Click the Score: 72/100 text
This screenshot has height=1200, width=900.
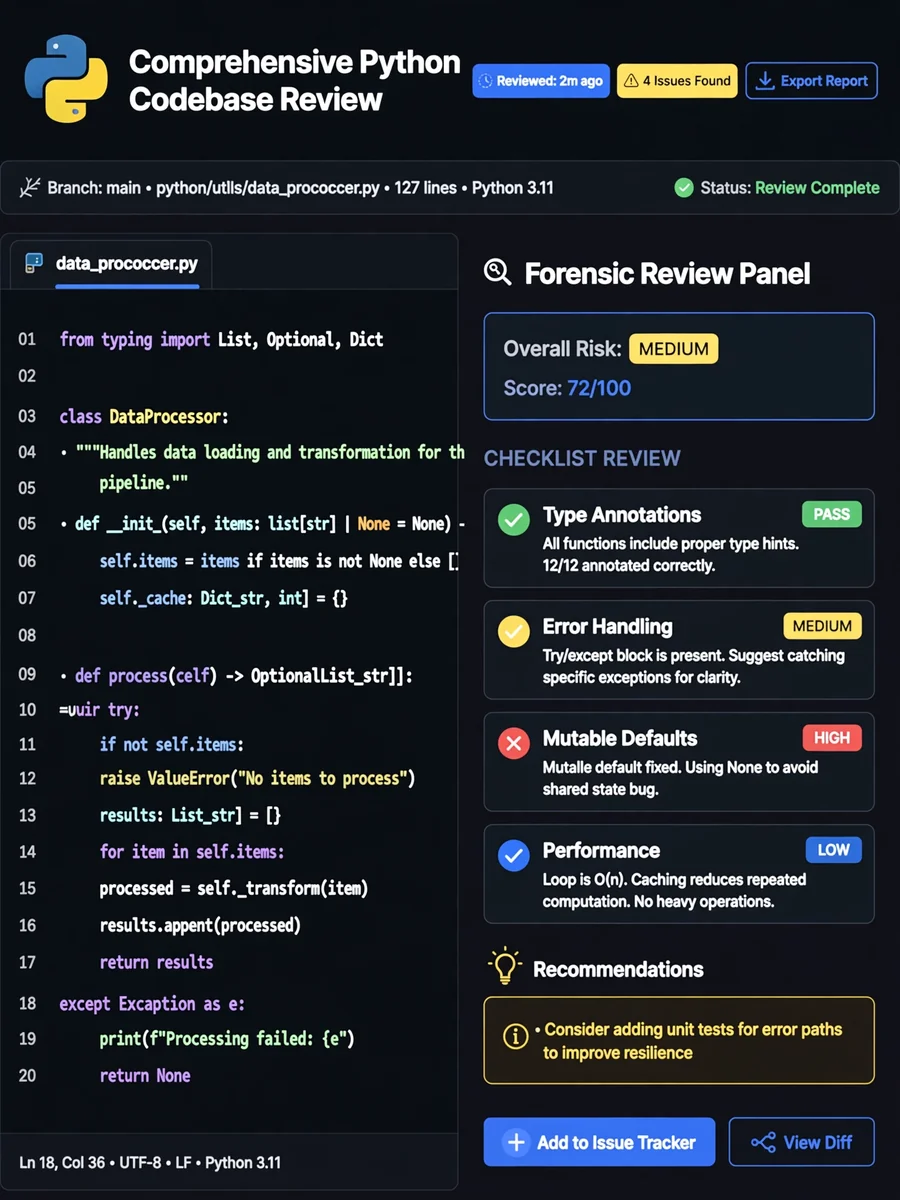567,388
